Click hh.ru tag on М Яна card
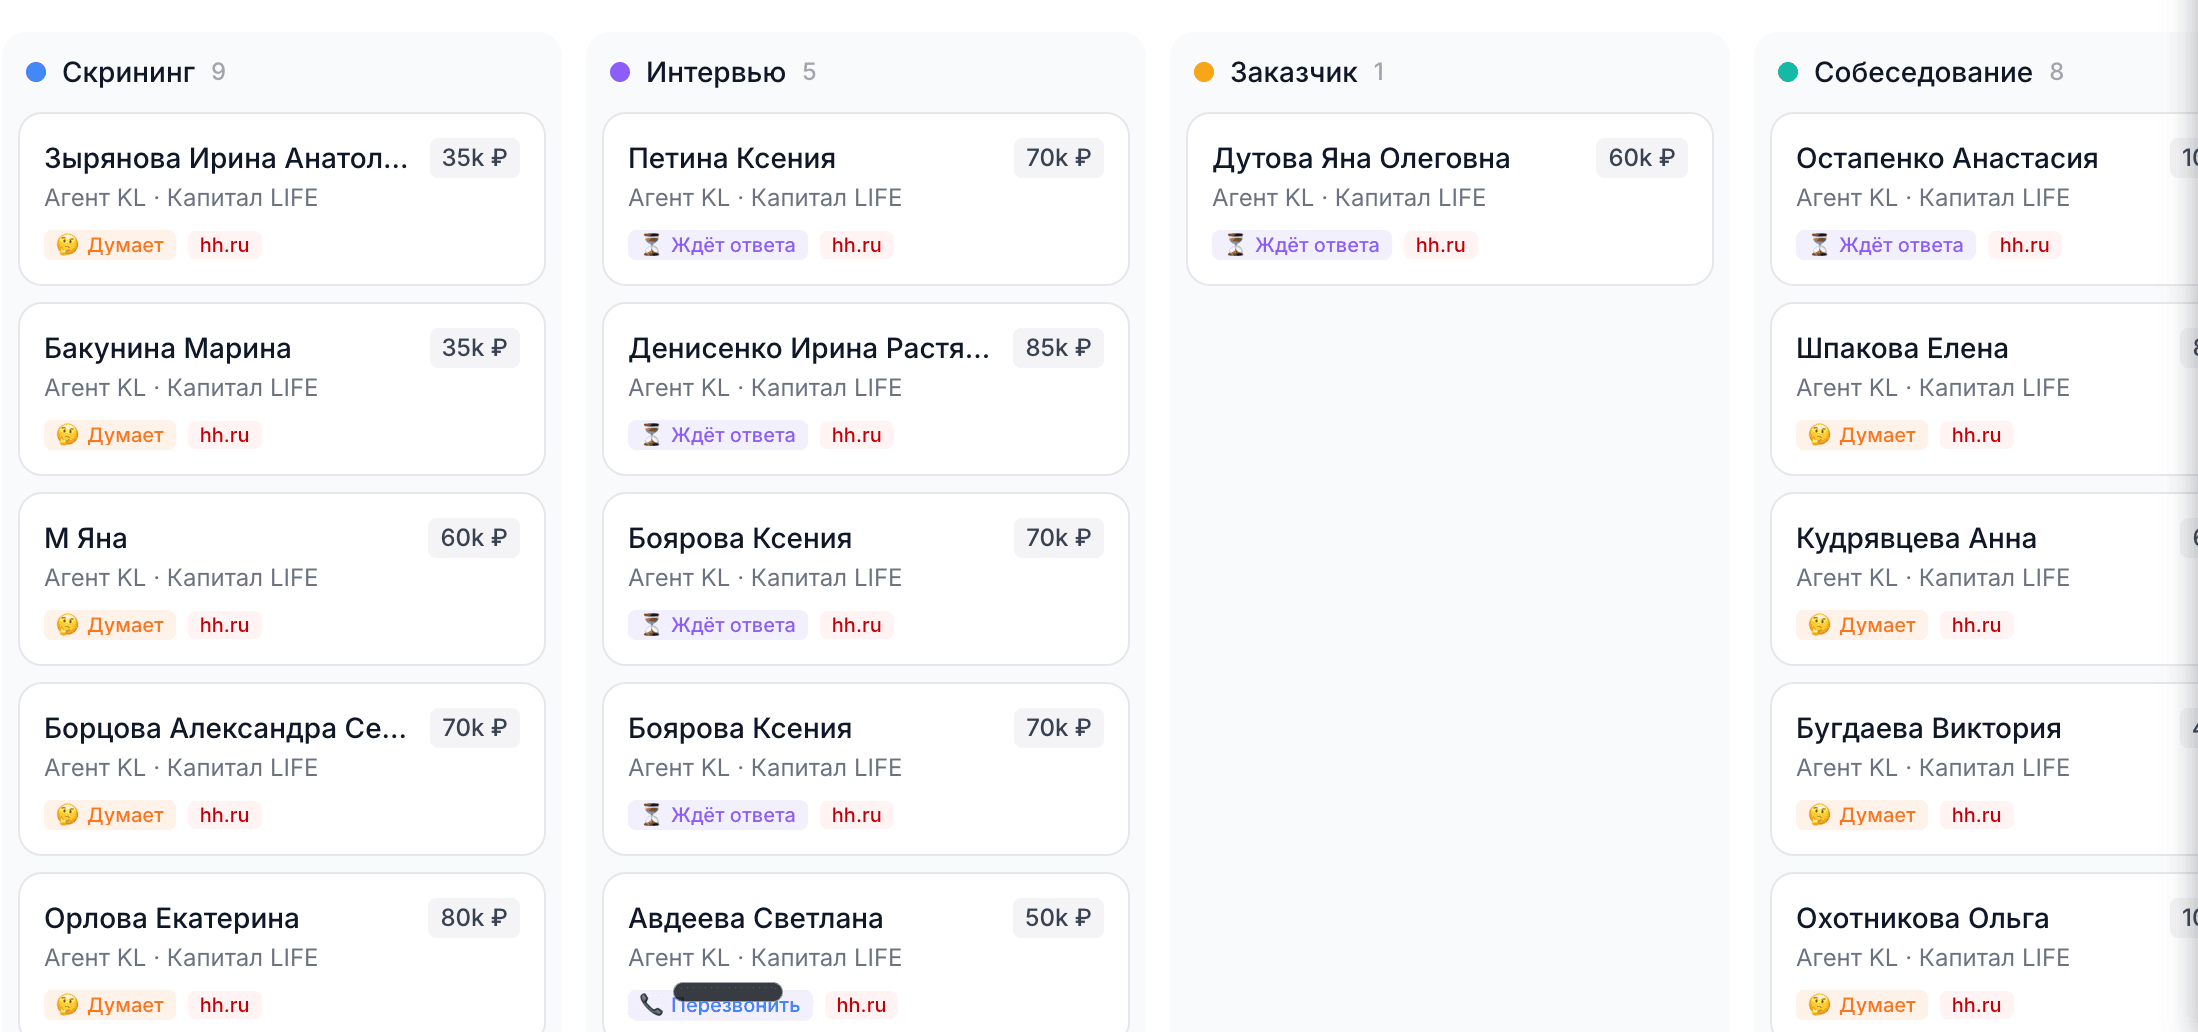 click(225, 625)
